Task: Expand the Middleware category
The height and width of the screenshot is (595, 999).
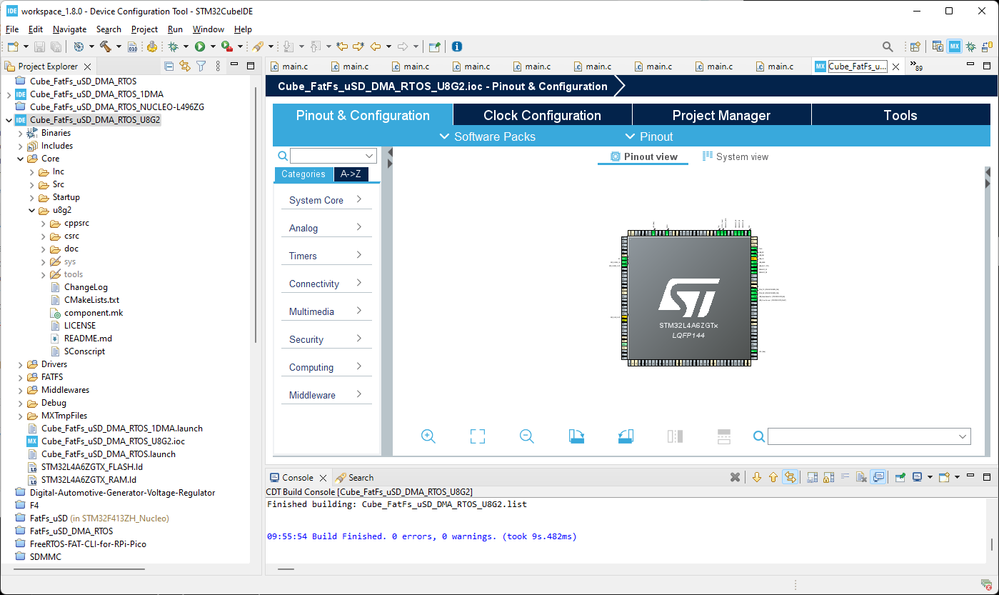Action: 326,395
